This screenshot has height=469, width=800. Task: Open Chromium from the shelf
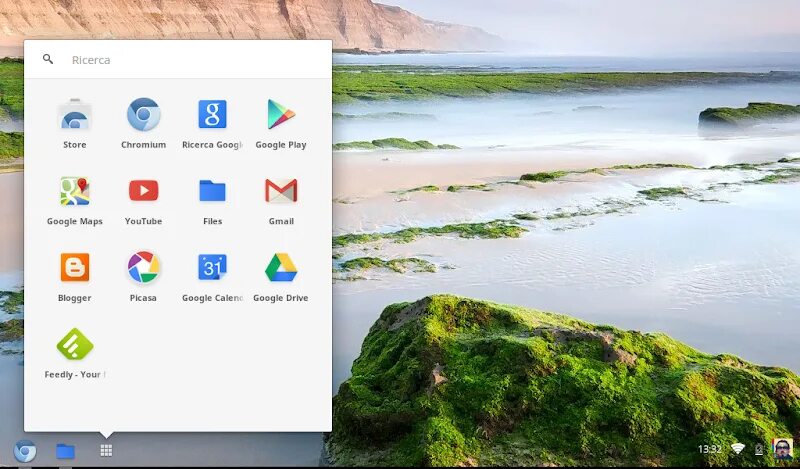click(x=24, y=451)
